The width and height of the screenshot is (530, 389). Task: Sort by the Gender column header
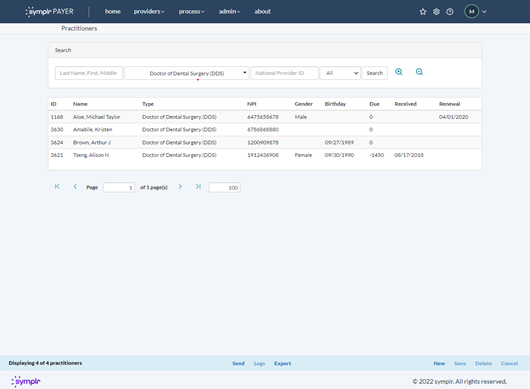pos(304,104)
